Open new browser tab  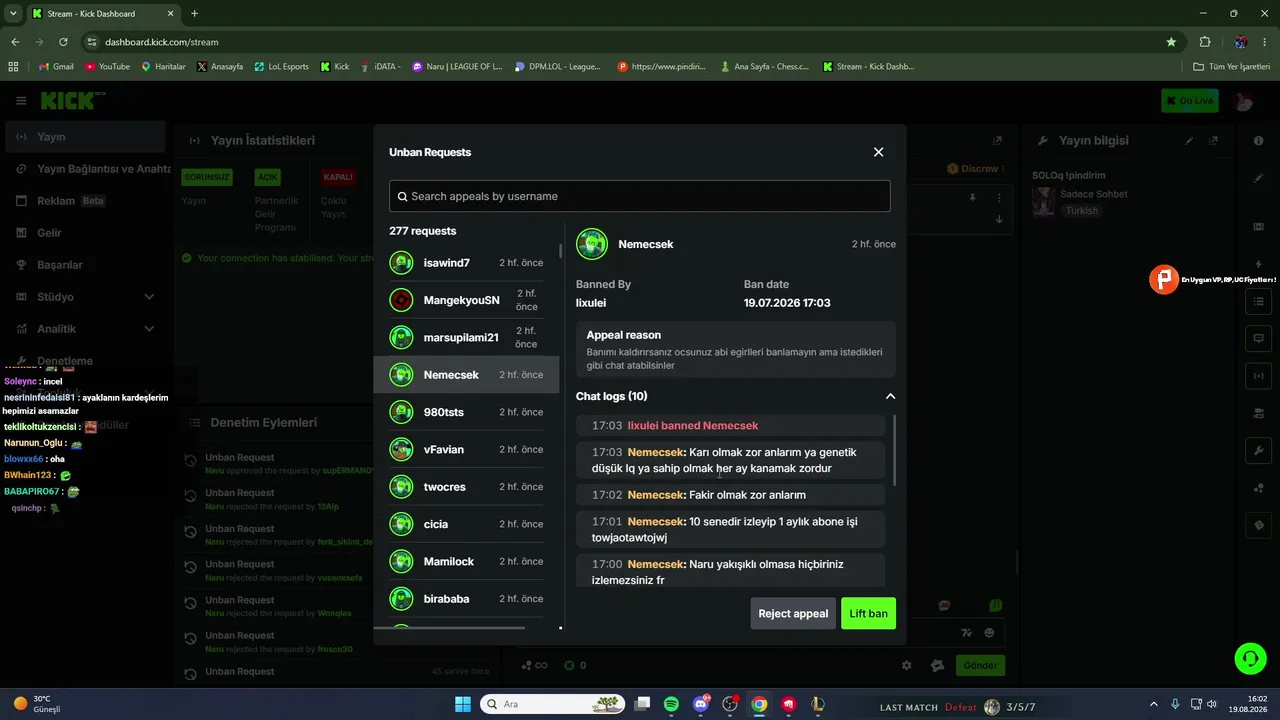[194, 14]
